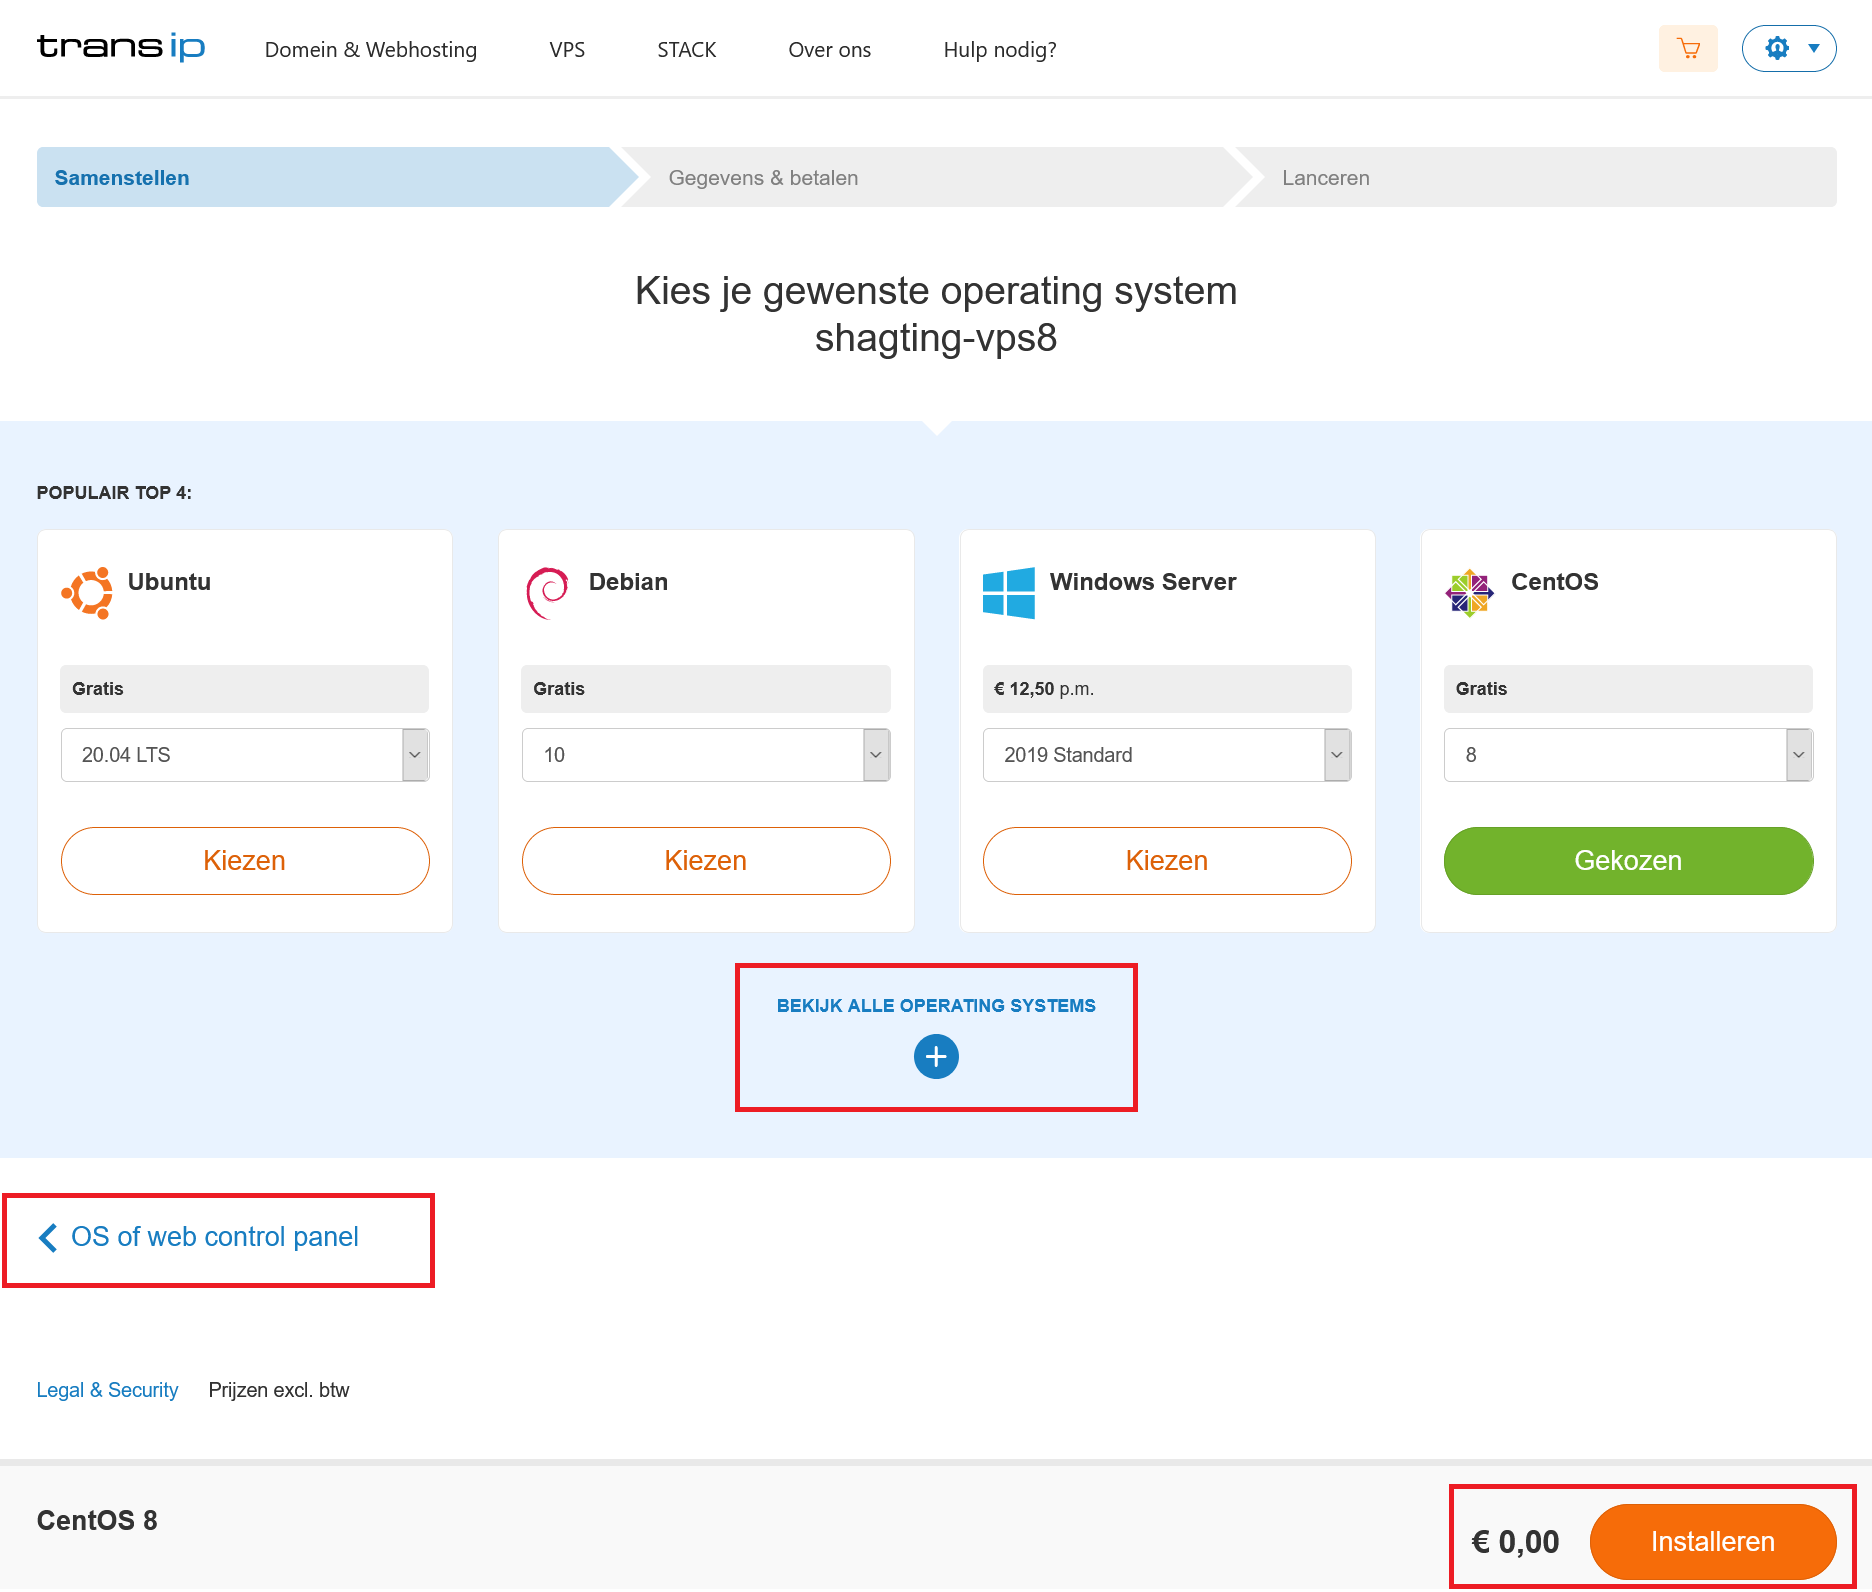Image resolution: width=1872 pixels, height=1592 pixels.
Task: Expand CentOS version dropdown 8
Action: [1628, 755]
